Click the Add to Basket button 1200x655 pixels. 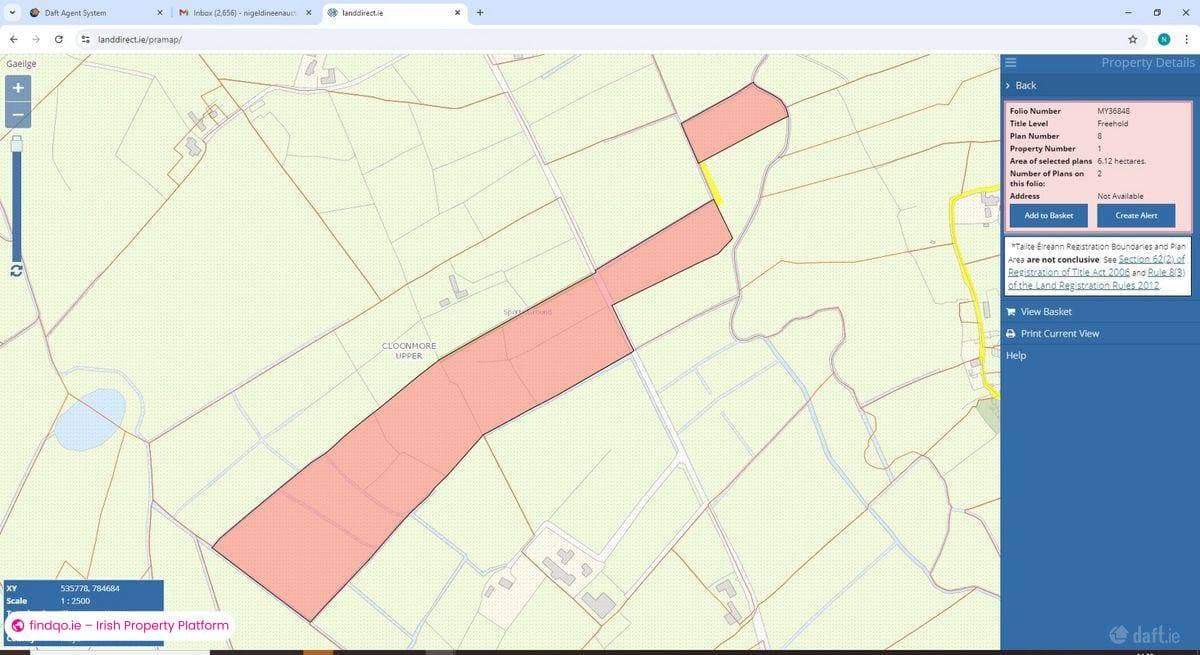[x=1048, y=215]
